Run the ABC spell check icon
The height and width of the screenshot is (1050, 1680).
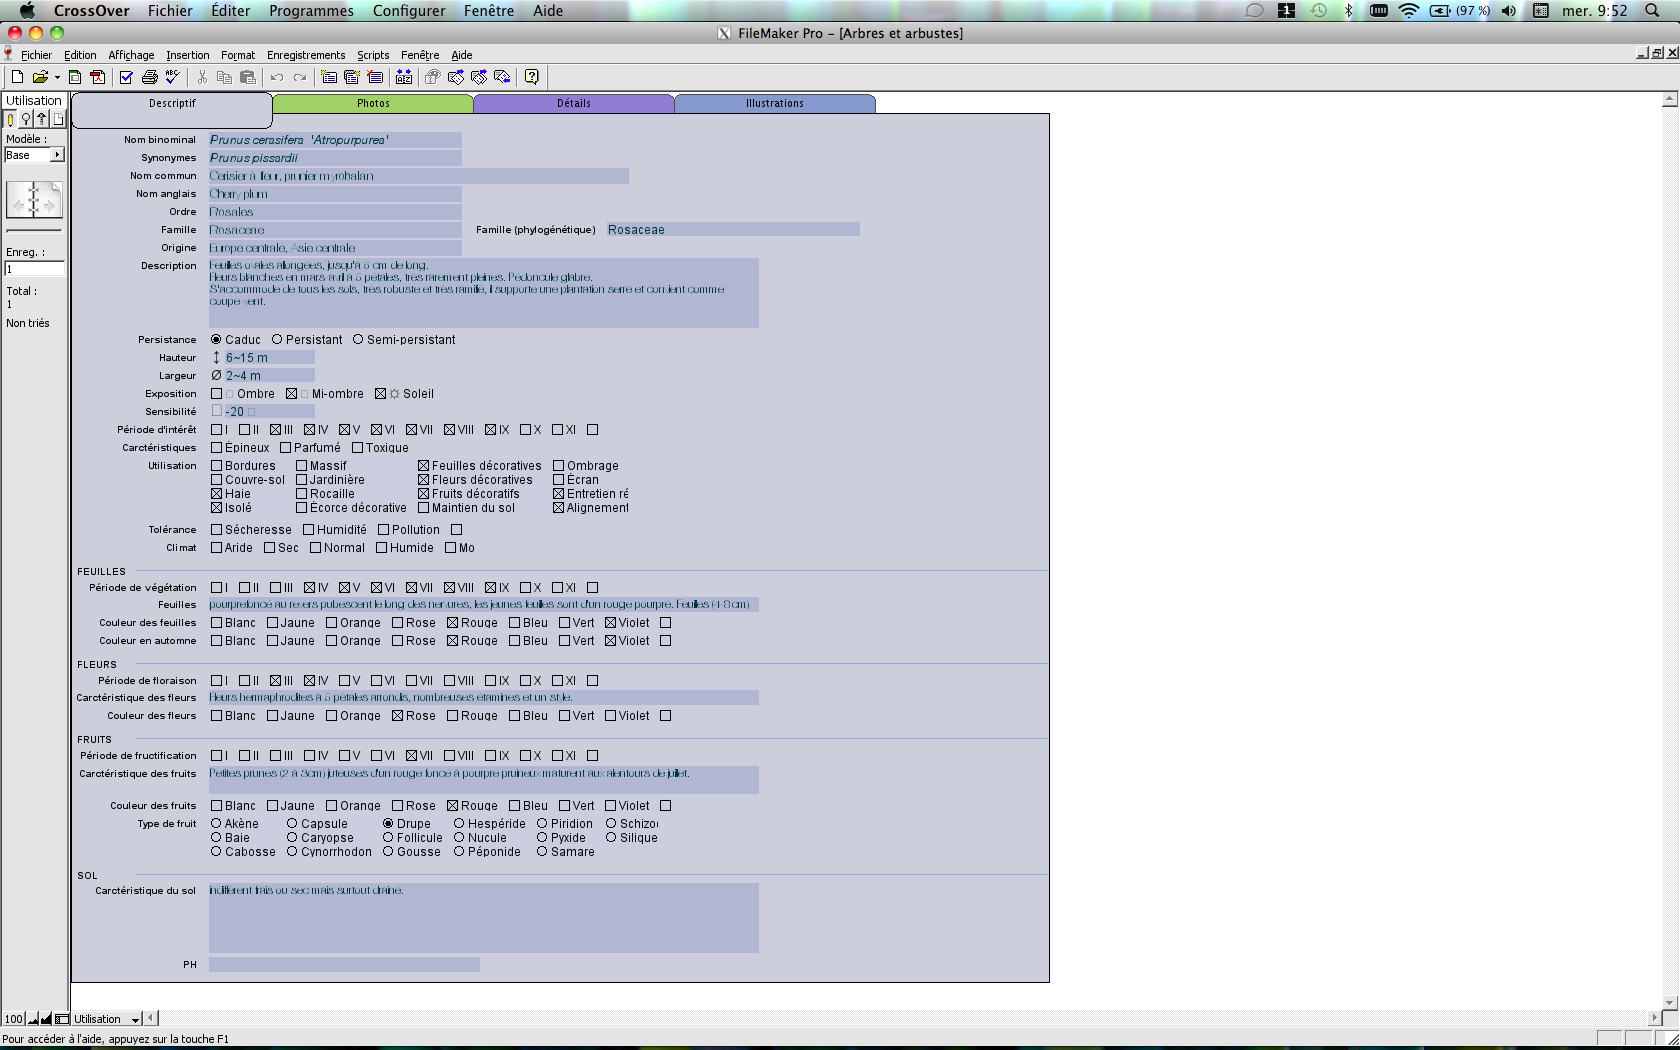pyautogui.click(x=172, y=77)
